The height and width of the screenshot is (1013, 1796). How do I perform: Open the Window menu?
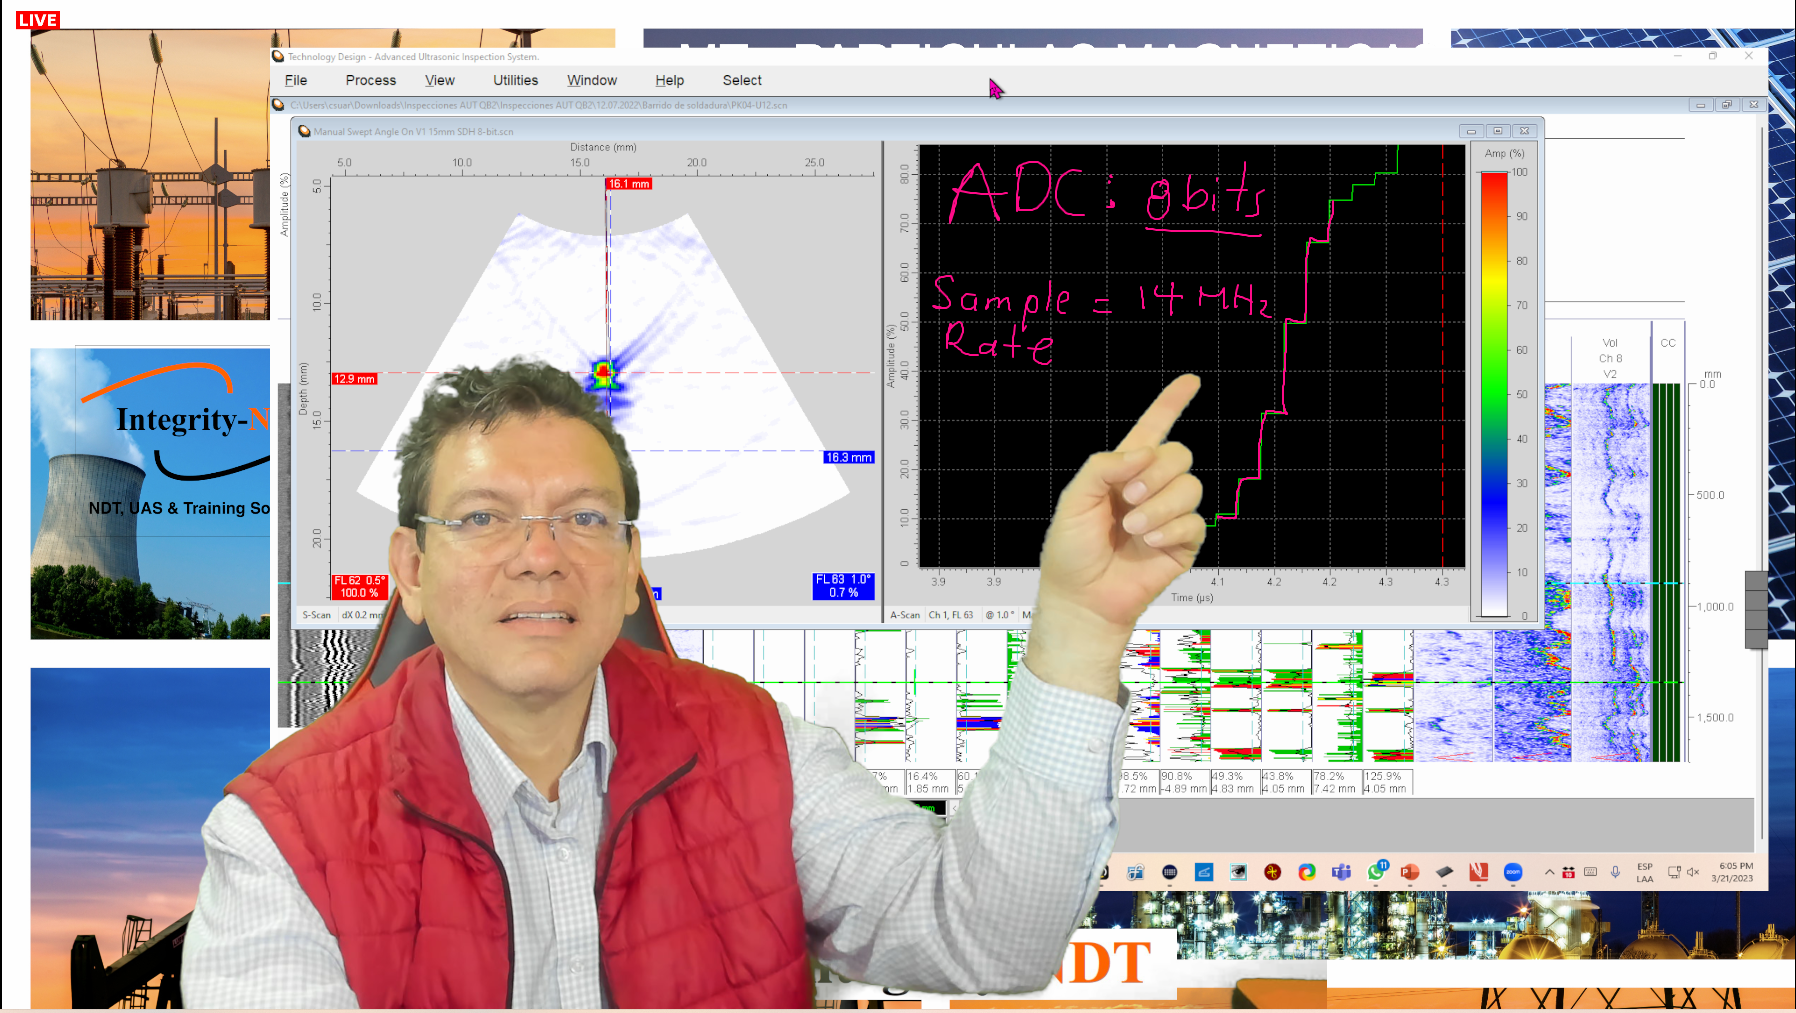point(592,80)
